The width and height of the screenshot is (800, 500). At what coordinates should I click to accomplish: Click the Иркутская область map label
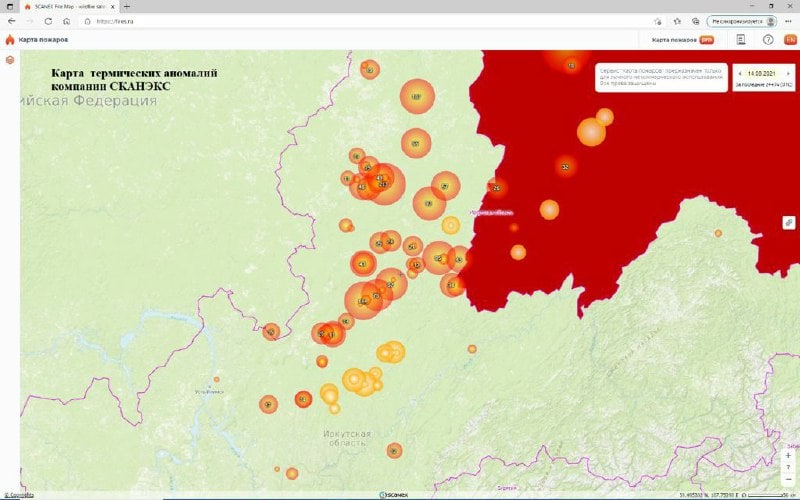[x=347, y=438]
